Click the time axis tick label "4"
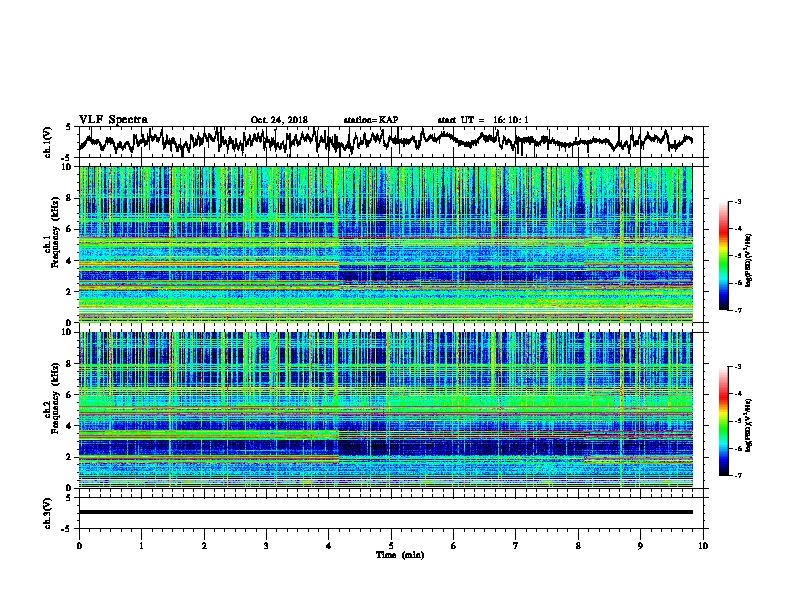 (x=329, y=546)
